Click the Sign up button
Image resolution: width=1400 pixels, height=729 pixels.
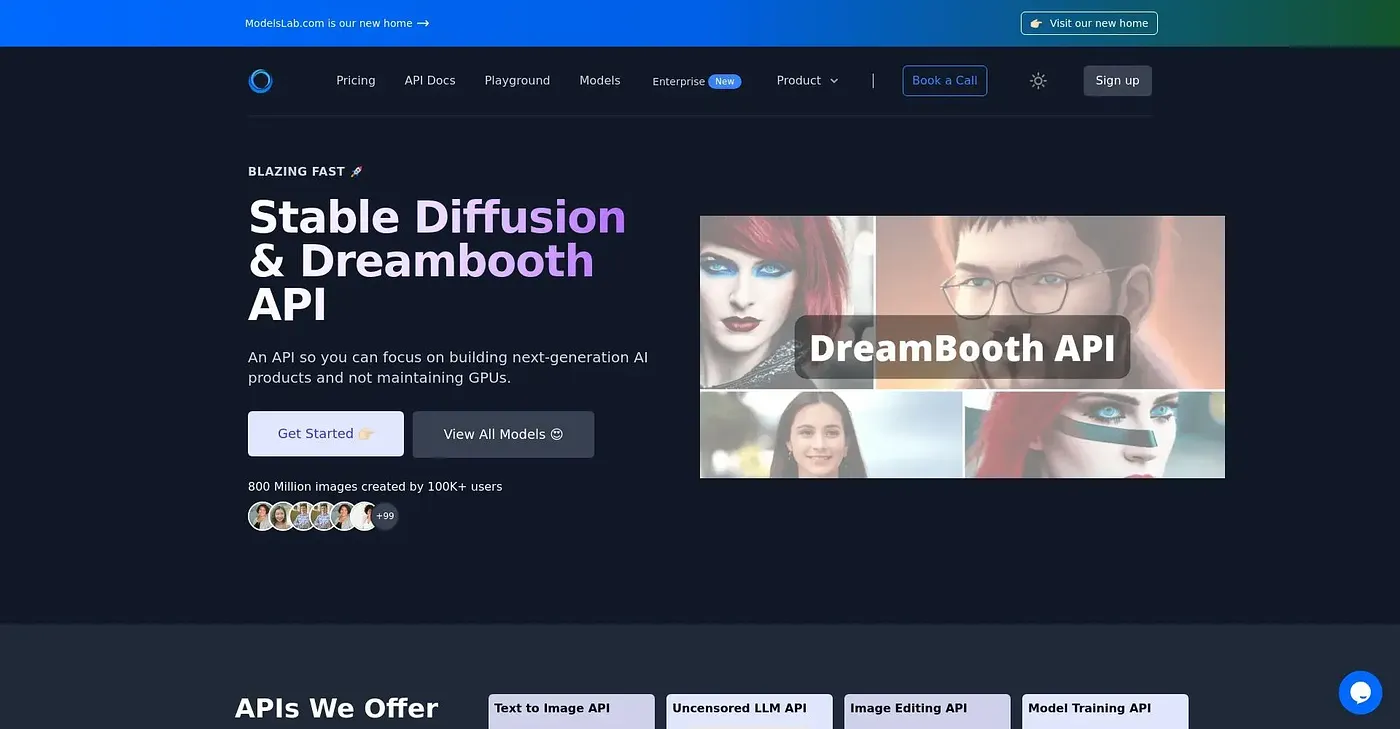coord(1117,81)
